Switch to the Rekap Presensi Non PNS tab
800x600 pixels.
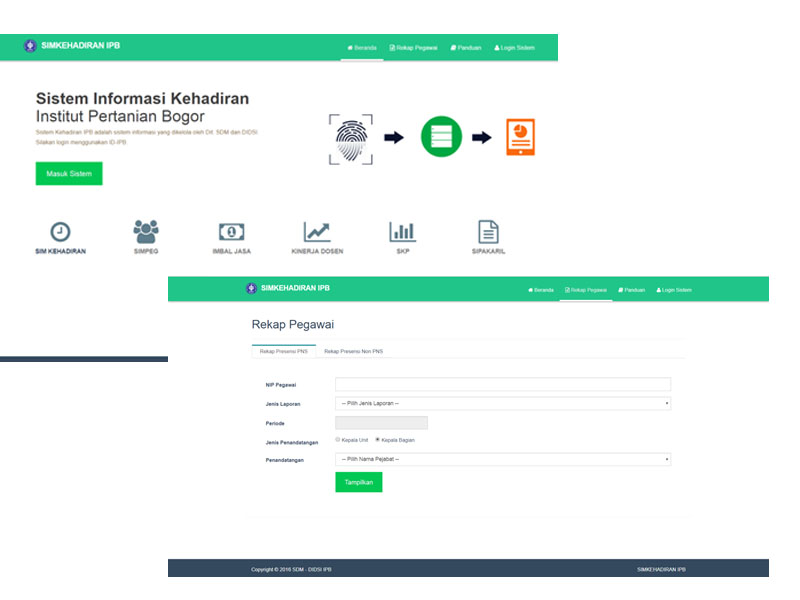pyautogui.click(x=353, y=352)
